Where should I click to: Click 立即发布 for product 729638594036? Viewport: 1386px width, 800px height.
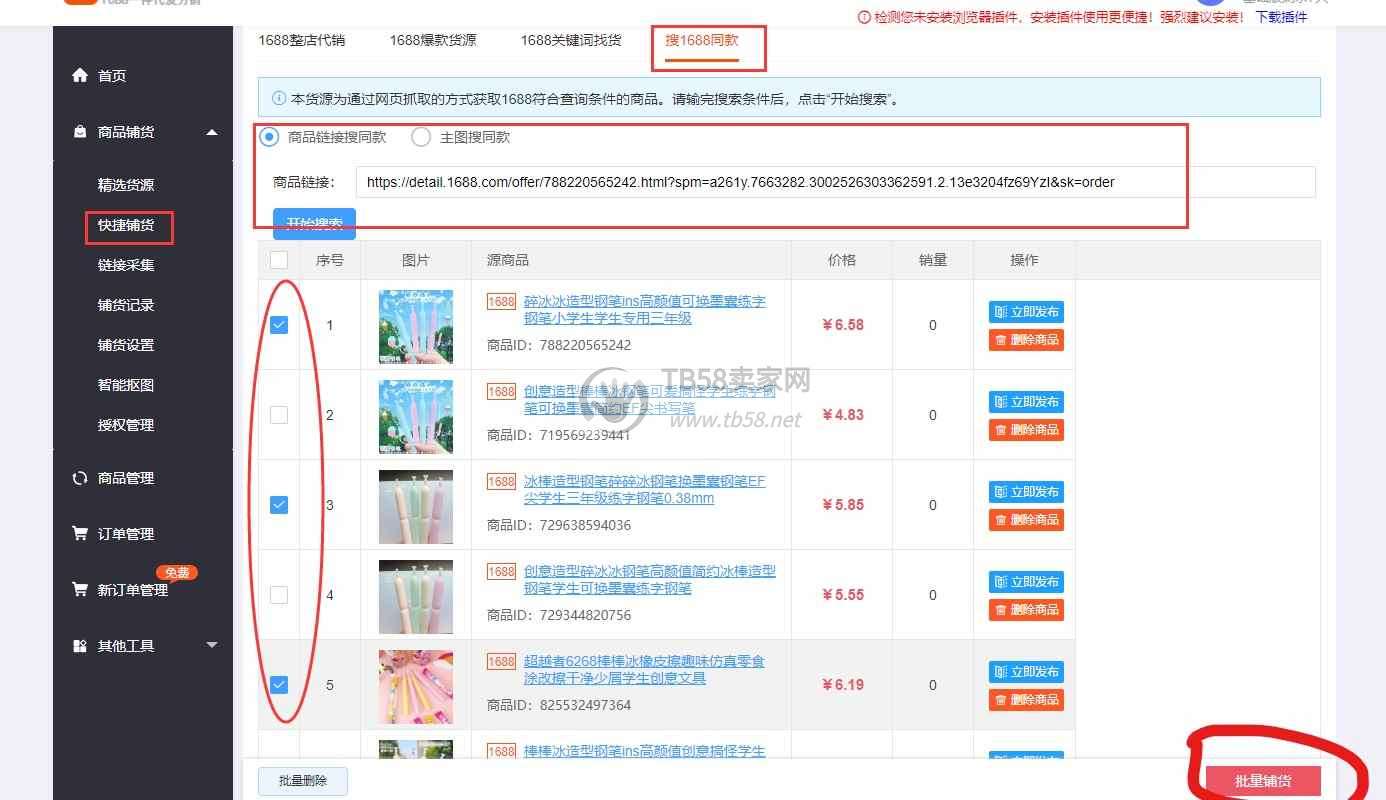click(x=1026, y=492)
